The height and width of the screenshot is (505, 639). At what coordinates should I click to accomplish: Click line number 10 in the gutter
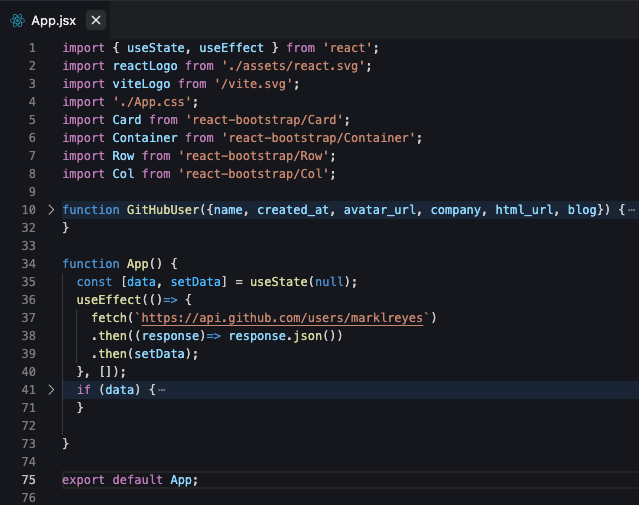[30, 210]
